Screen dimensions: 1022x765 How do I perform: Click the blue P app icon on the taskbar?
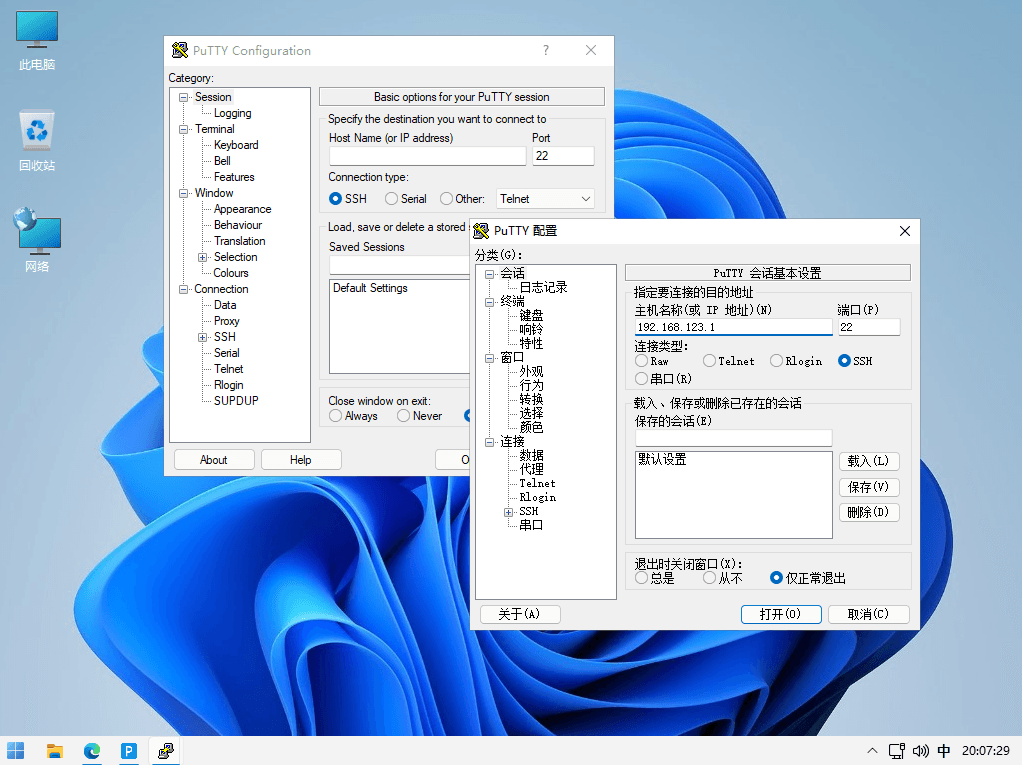pyautogui.click(x=129, y=751)
